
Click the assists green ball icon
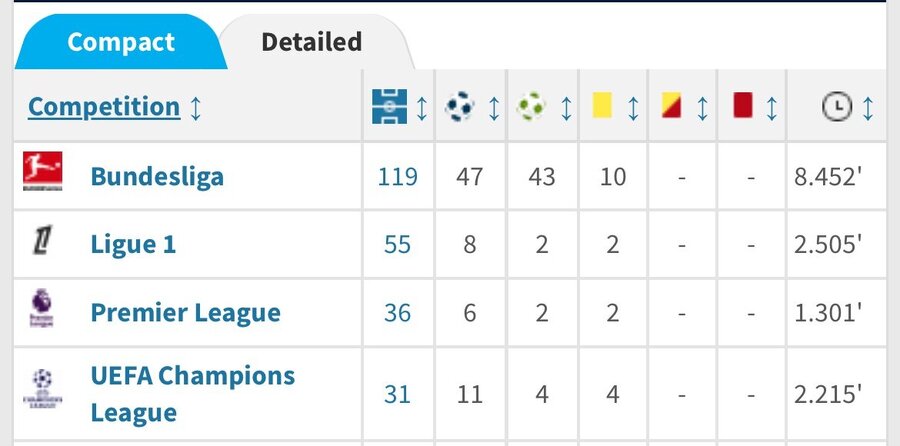point(531,107)
